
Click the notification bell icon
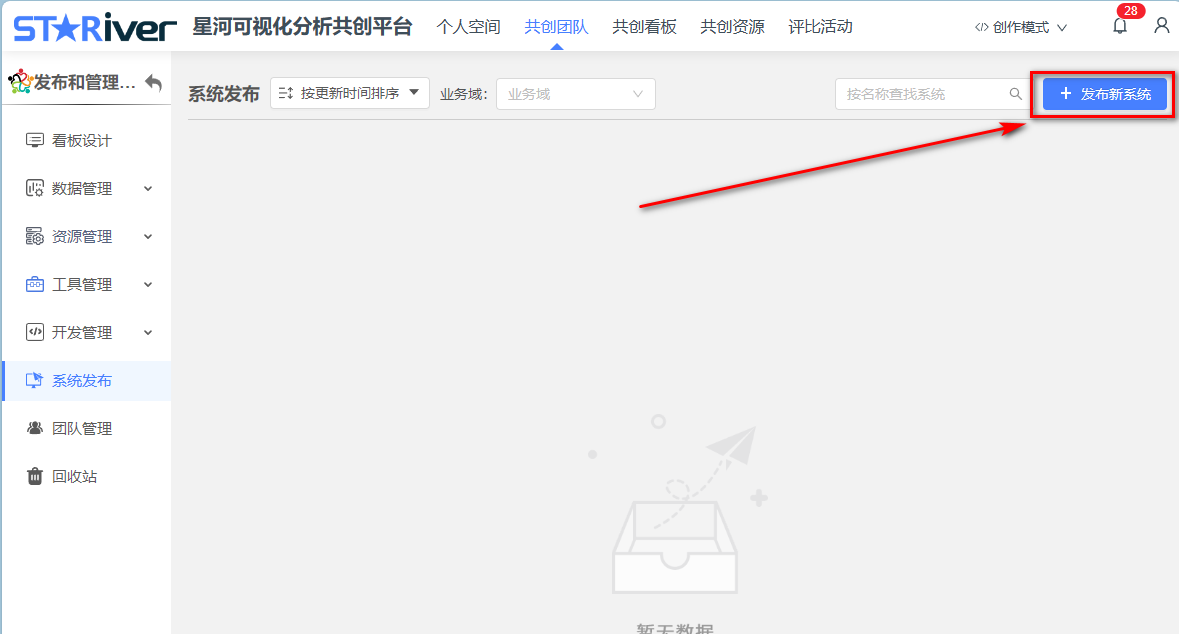click(1120, 27)
